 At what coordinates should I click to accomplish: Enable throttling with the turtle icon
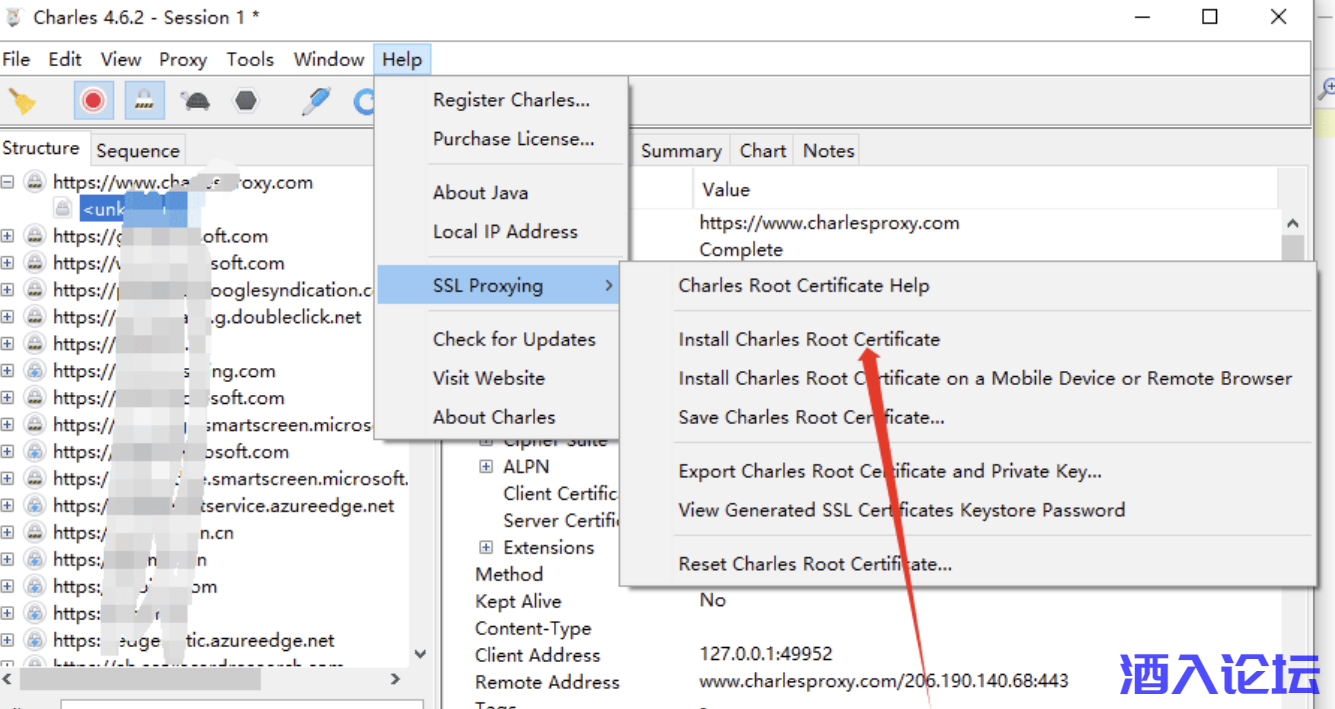(195, 101)
